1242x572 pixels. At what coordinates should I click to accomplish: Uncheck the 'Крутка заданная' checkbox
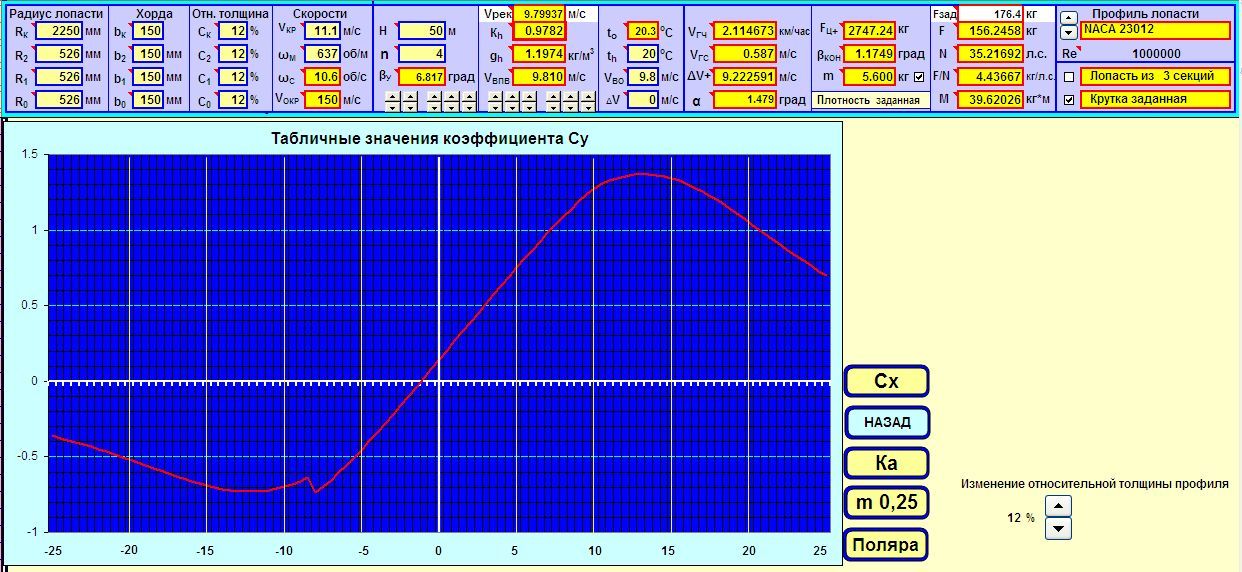(x=1070, y=100)
